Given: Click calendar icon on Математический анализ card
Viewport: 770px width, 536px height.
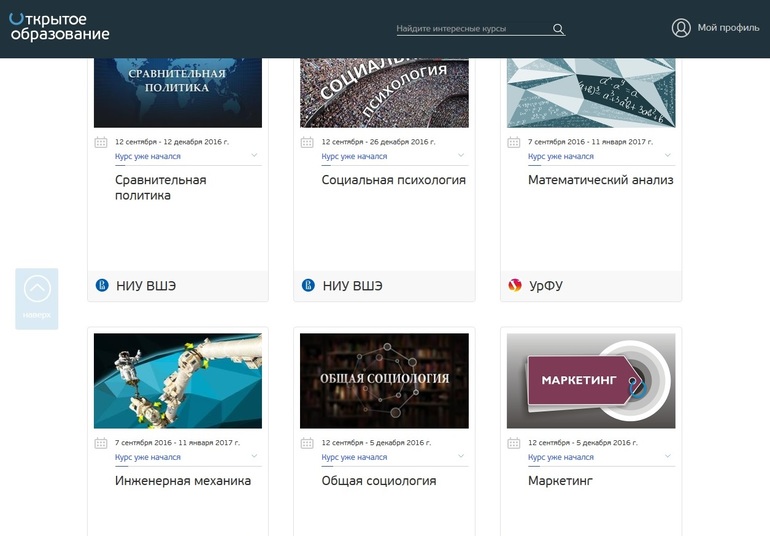Looking at the screenshot, I should (514, 143).
